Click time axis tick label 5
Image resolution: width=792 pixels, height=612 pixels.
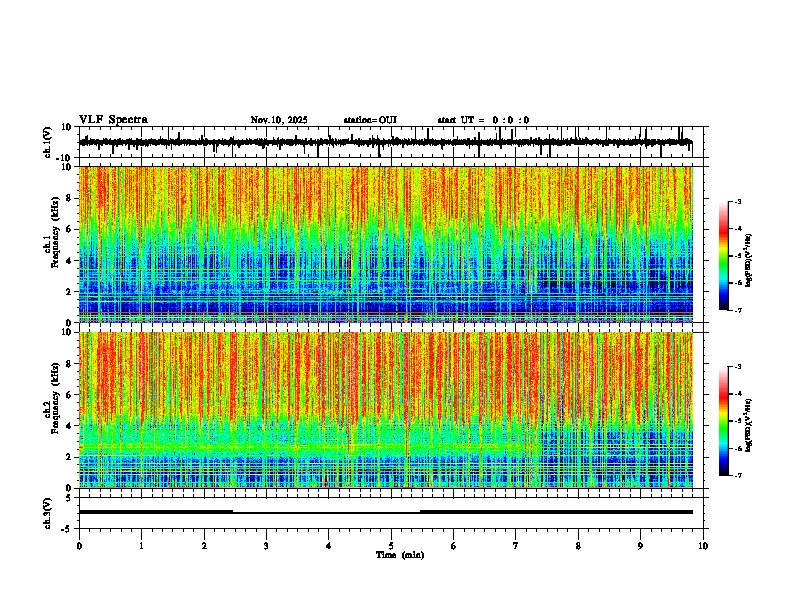coord(391,546)
